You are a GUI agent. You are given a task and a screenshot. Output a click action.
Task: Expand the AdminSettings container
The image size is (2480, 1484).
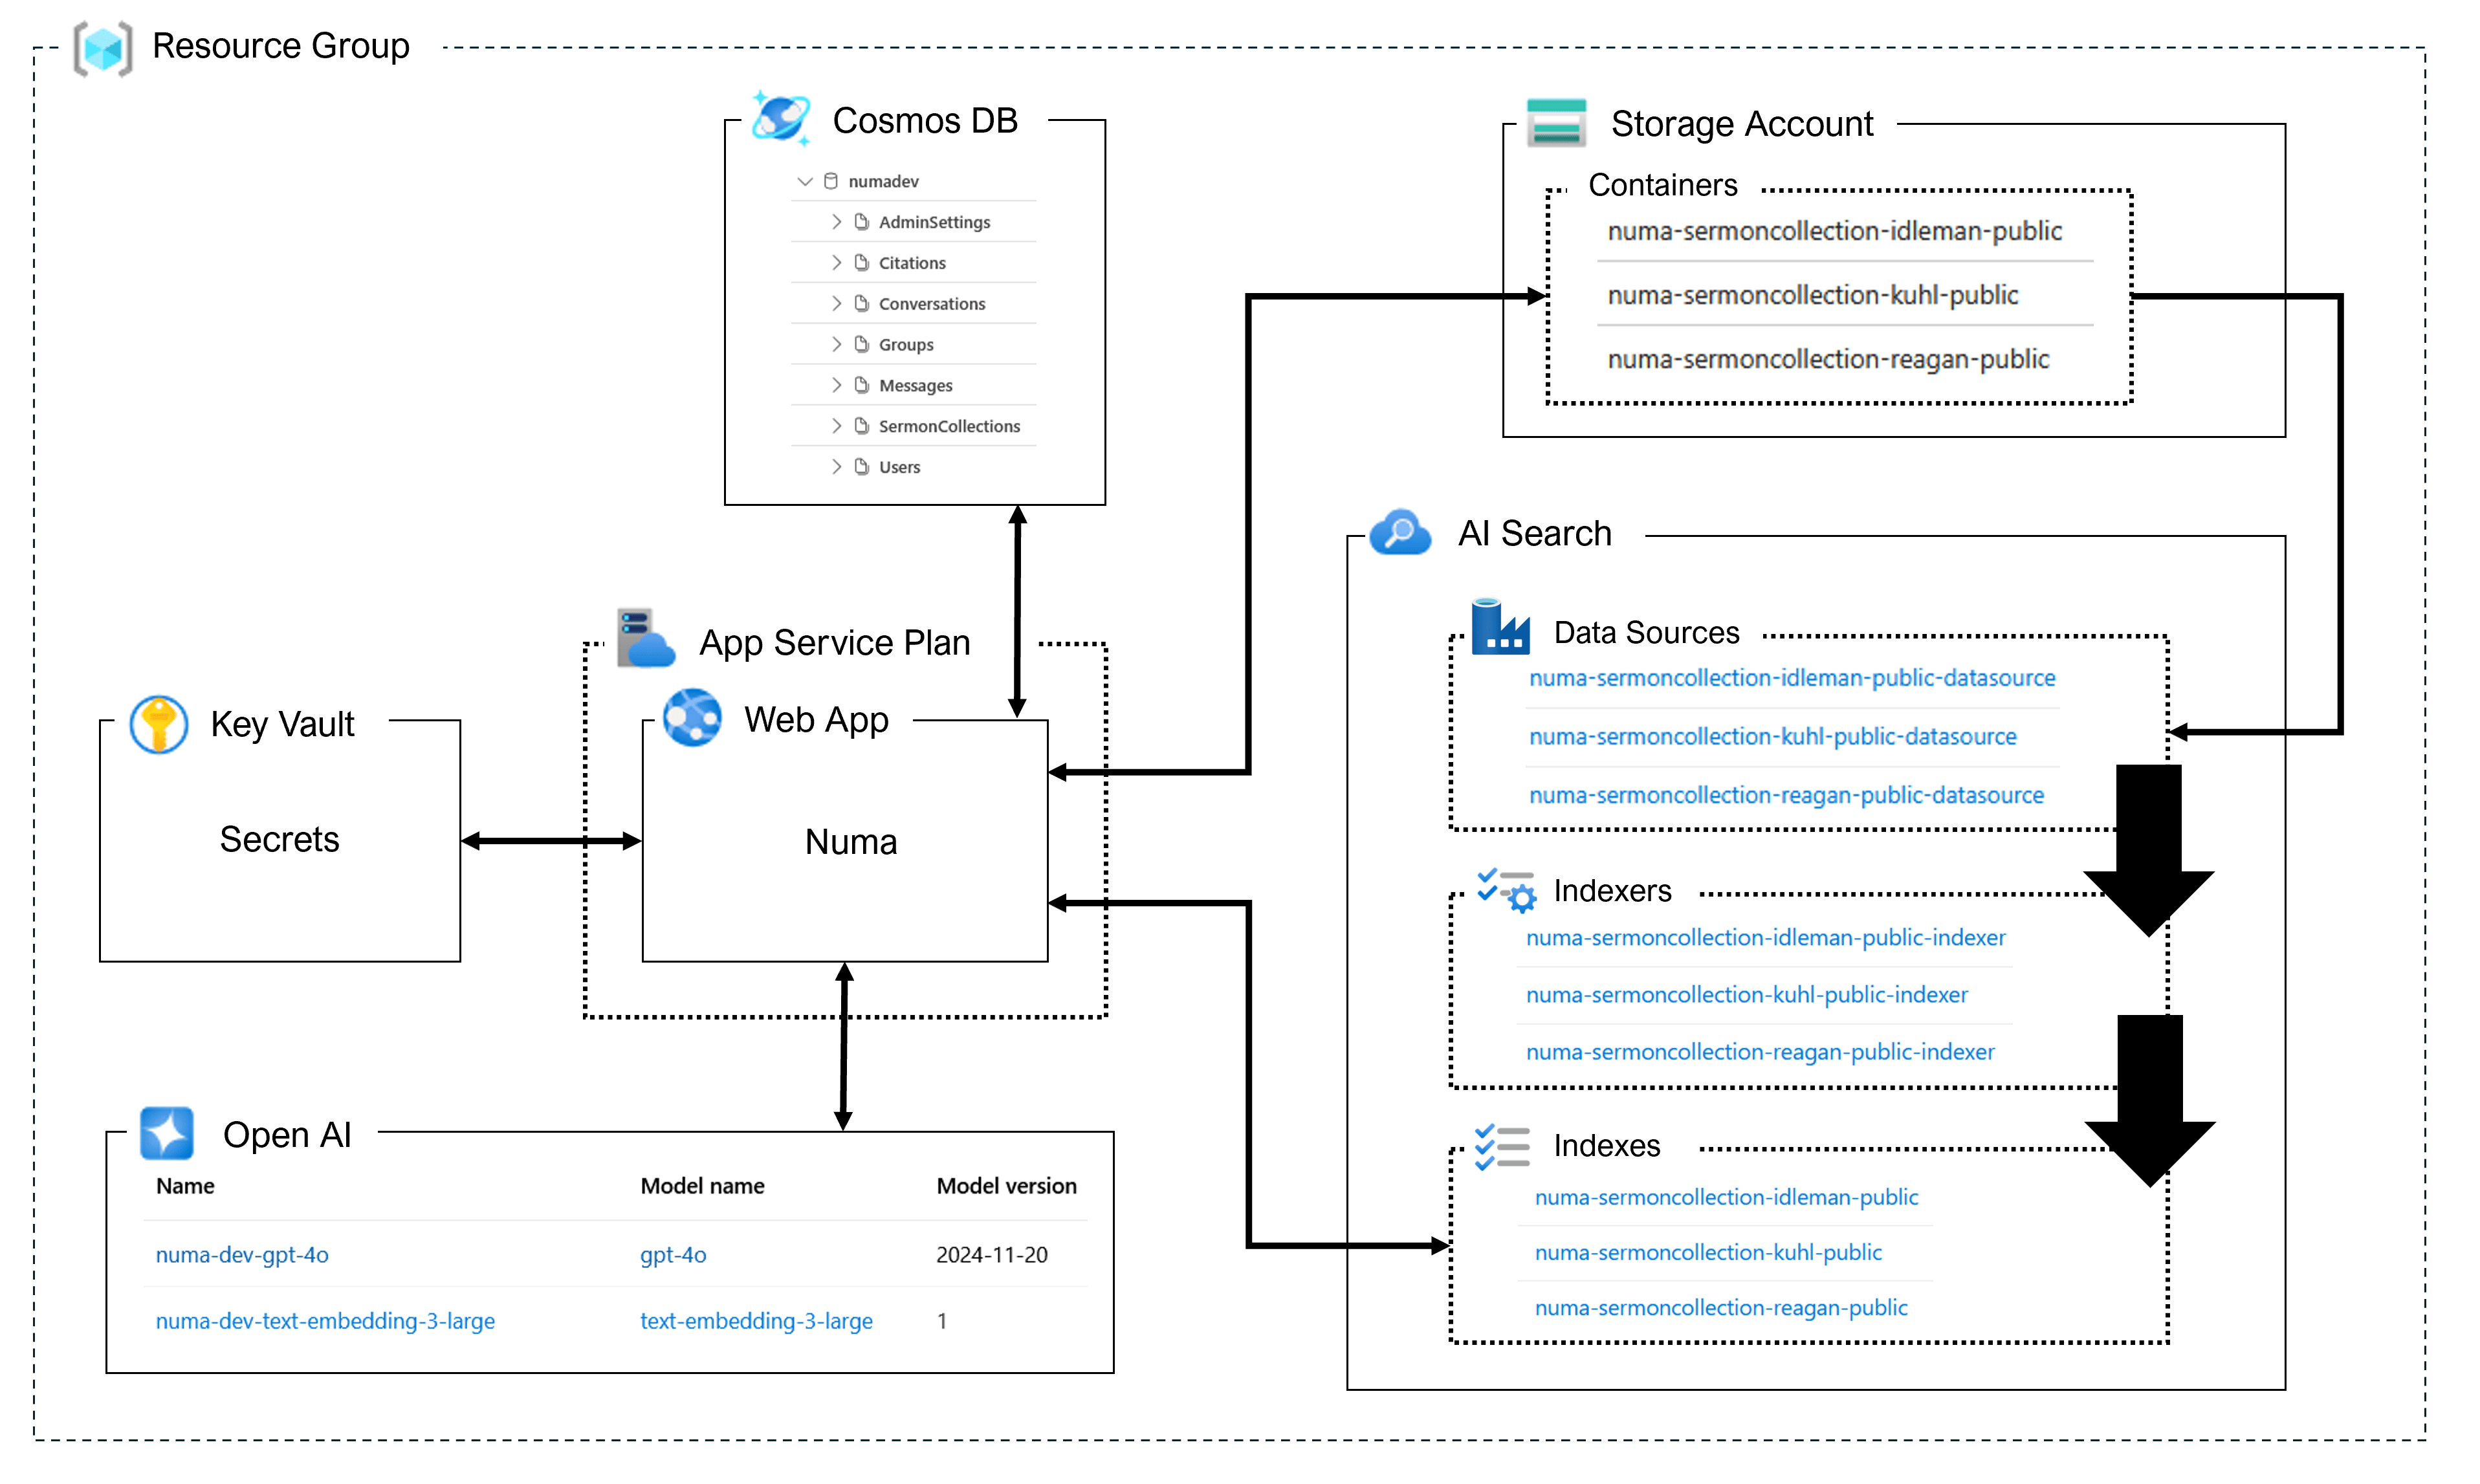coord(836,222)
